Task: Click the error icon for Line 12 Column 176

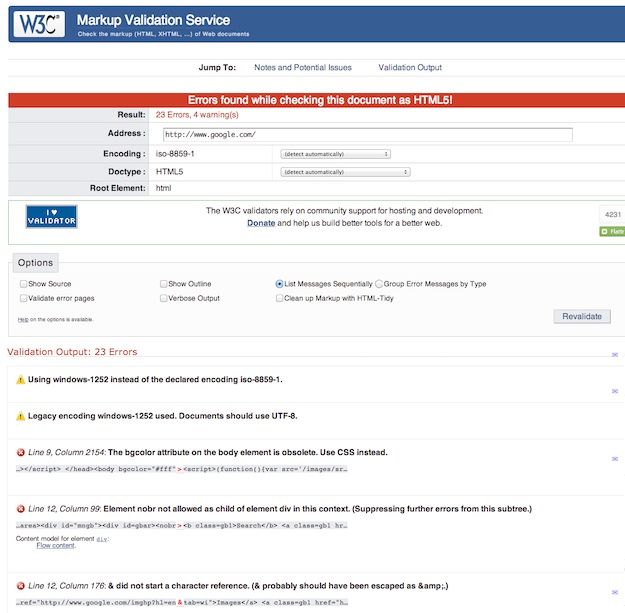Action: [20, 586]
